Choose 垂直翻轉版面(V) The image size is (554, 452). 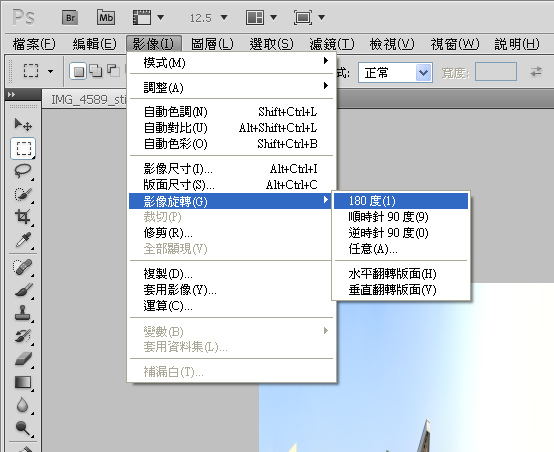click(401, 290)
